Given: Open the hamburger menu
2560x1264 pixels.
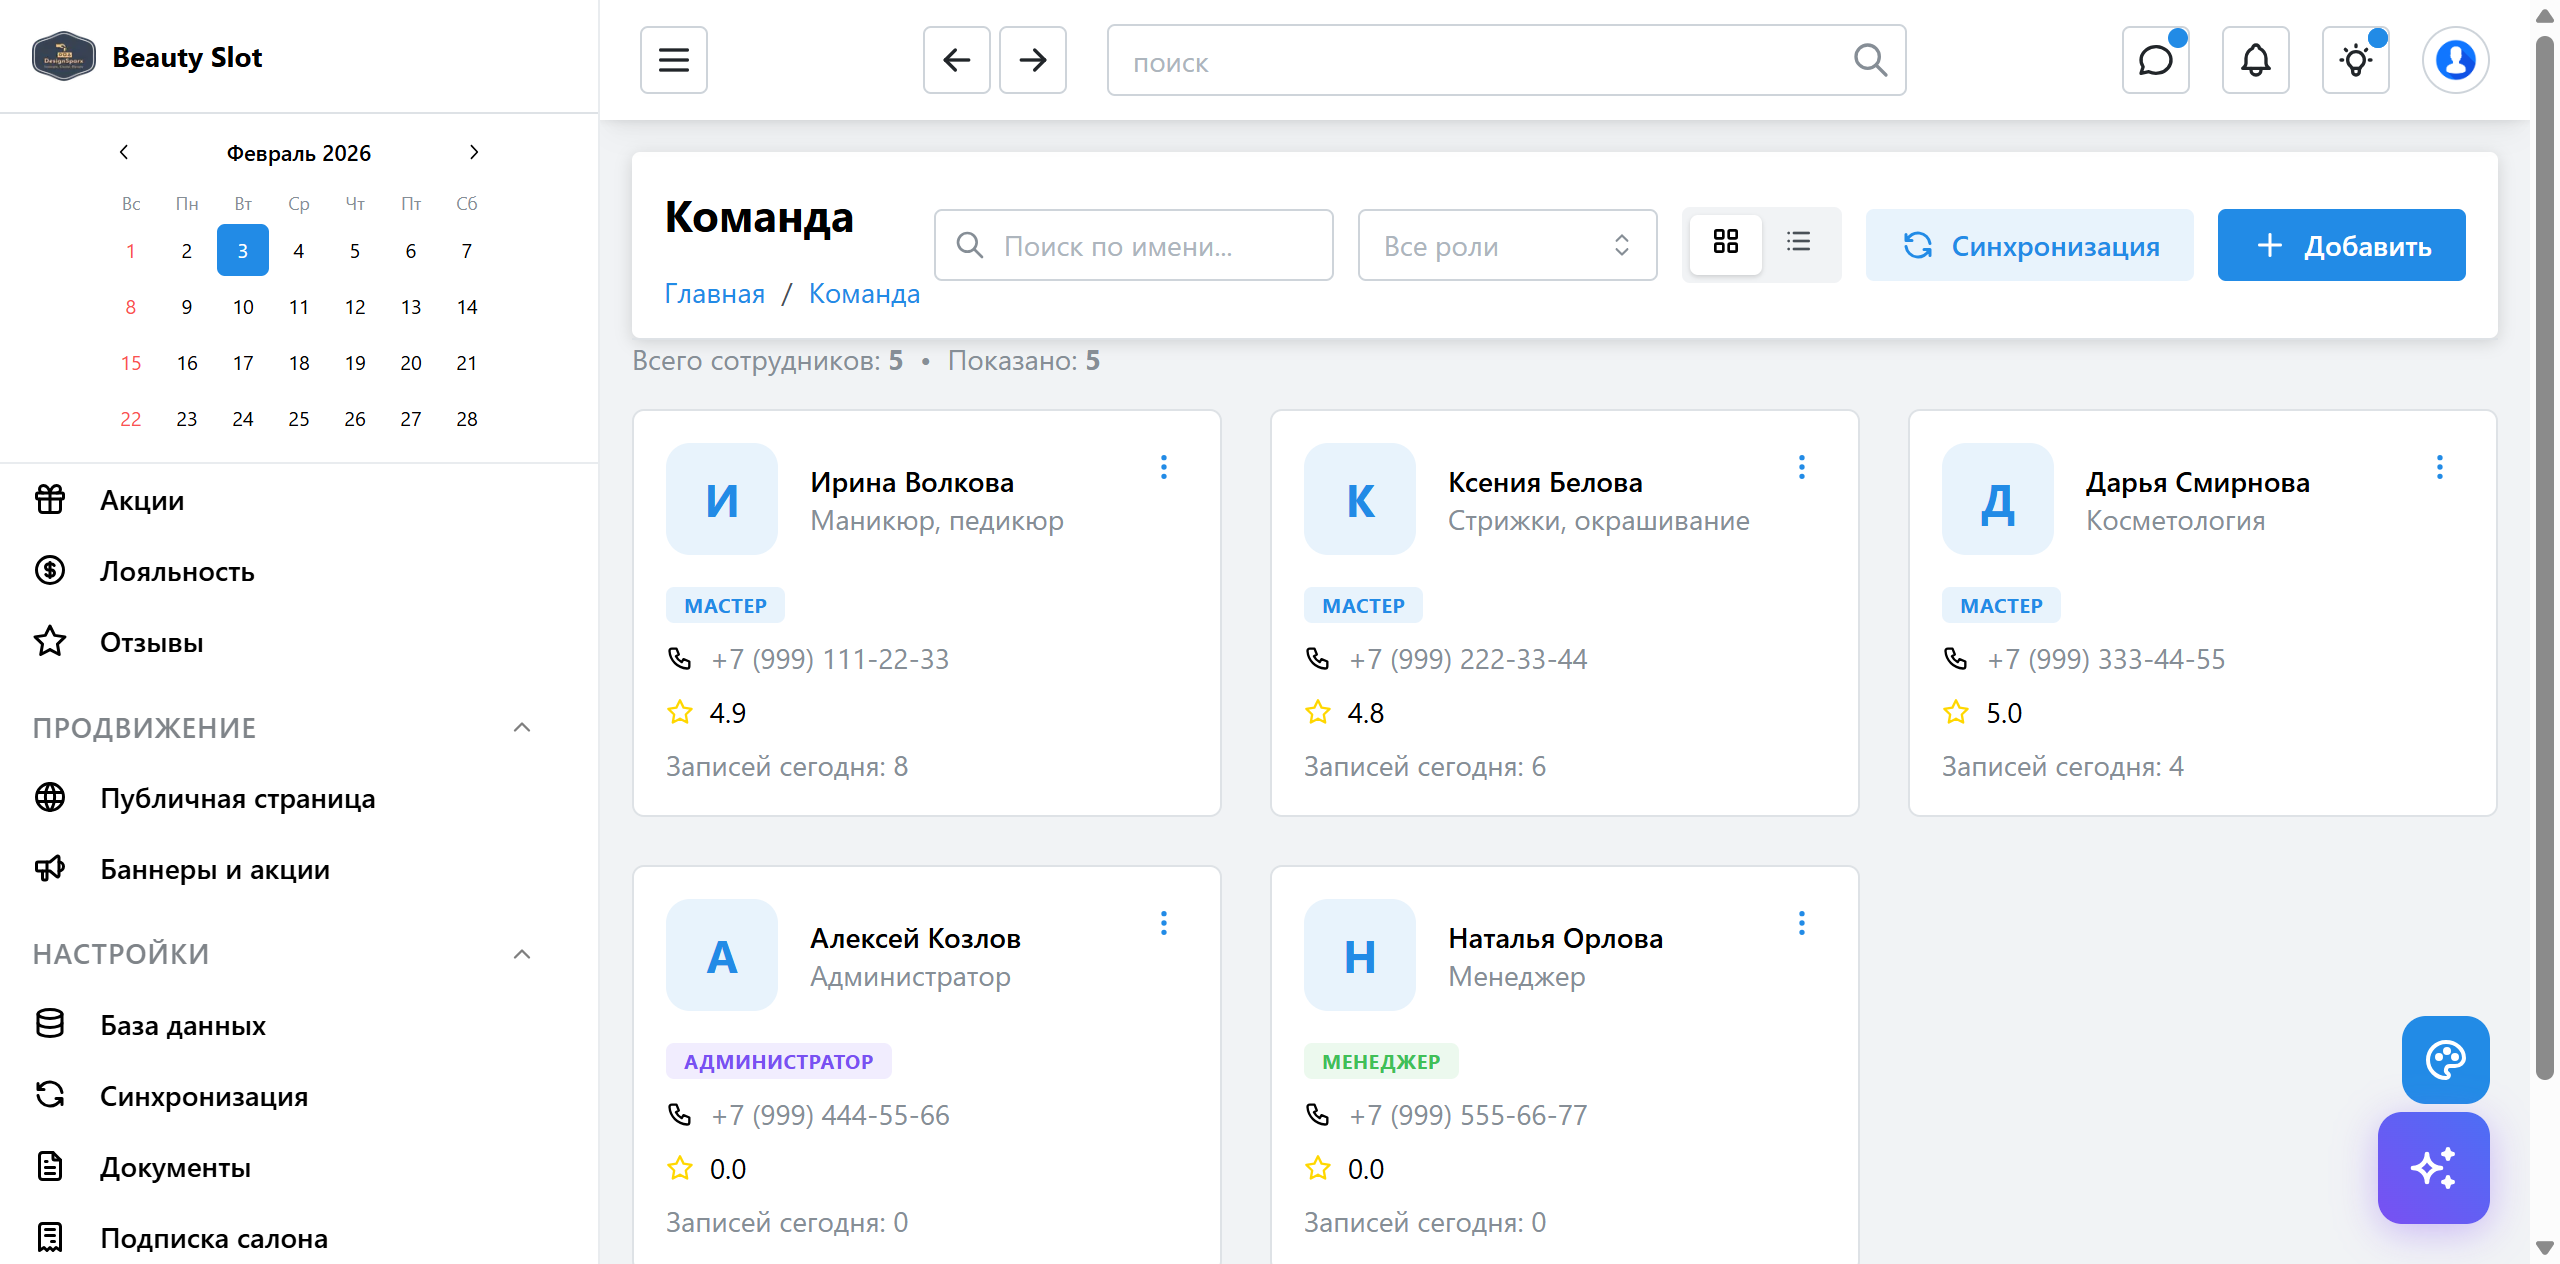Looking at the screenshot, I should (x=673, y=60).
